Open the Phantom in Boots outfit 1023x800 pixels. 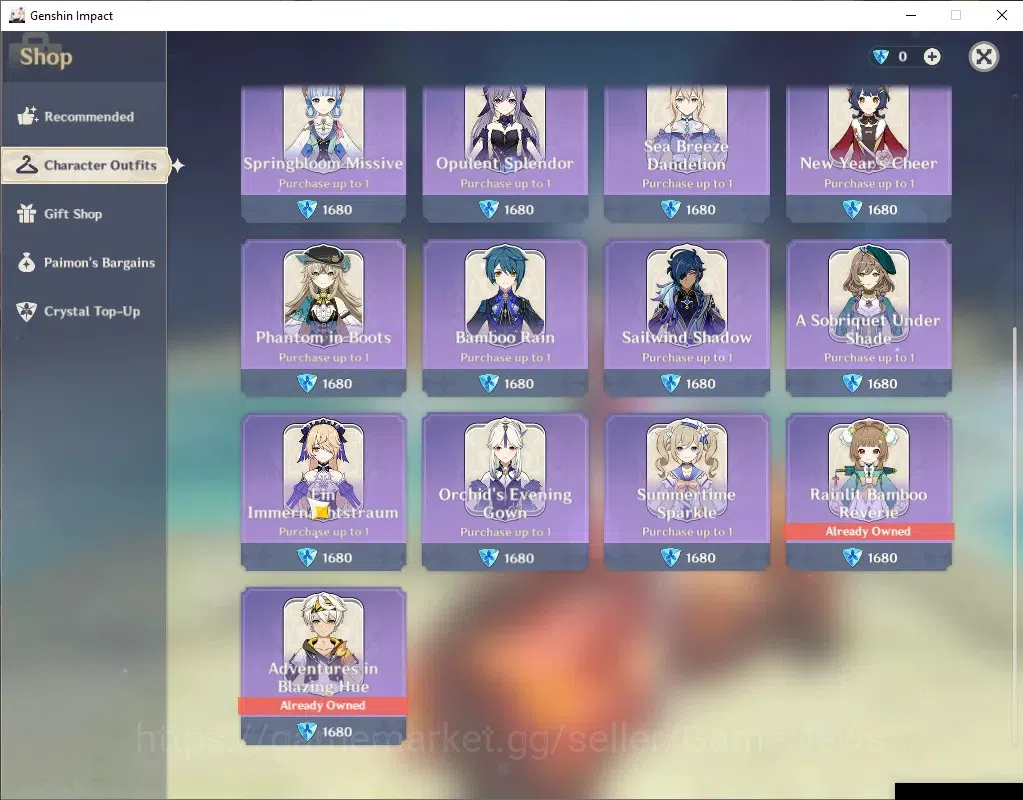[x=324, y=318]
